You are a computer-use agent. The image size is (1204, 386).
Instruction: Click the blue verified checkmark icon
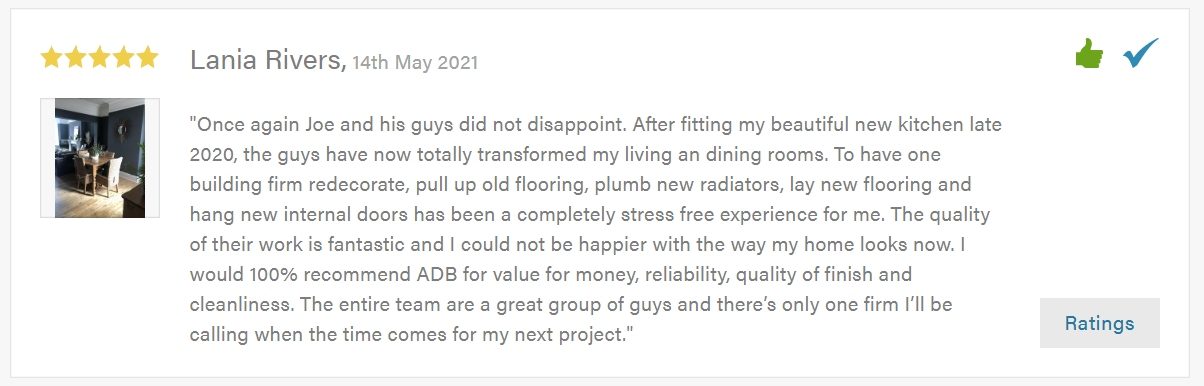[x=1140, y=53]
